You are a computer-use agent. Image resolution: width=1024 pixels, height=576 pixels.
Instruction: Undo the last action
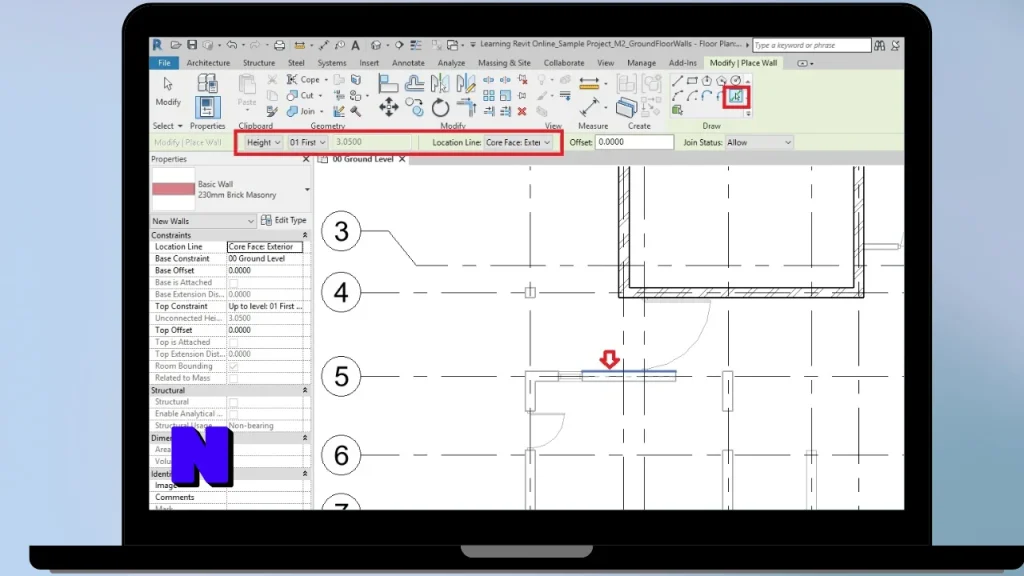click(232, 45)
